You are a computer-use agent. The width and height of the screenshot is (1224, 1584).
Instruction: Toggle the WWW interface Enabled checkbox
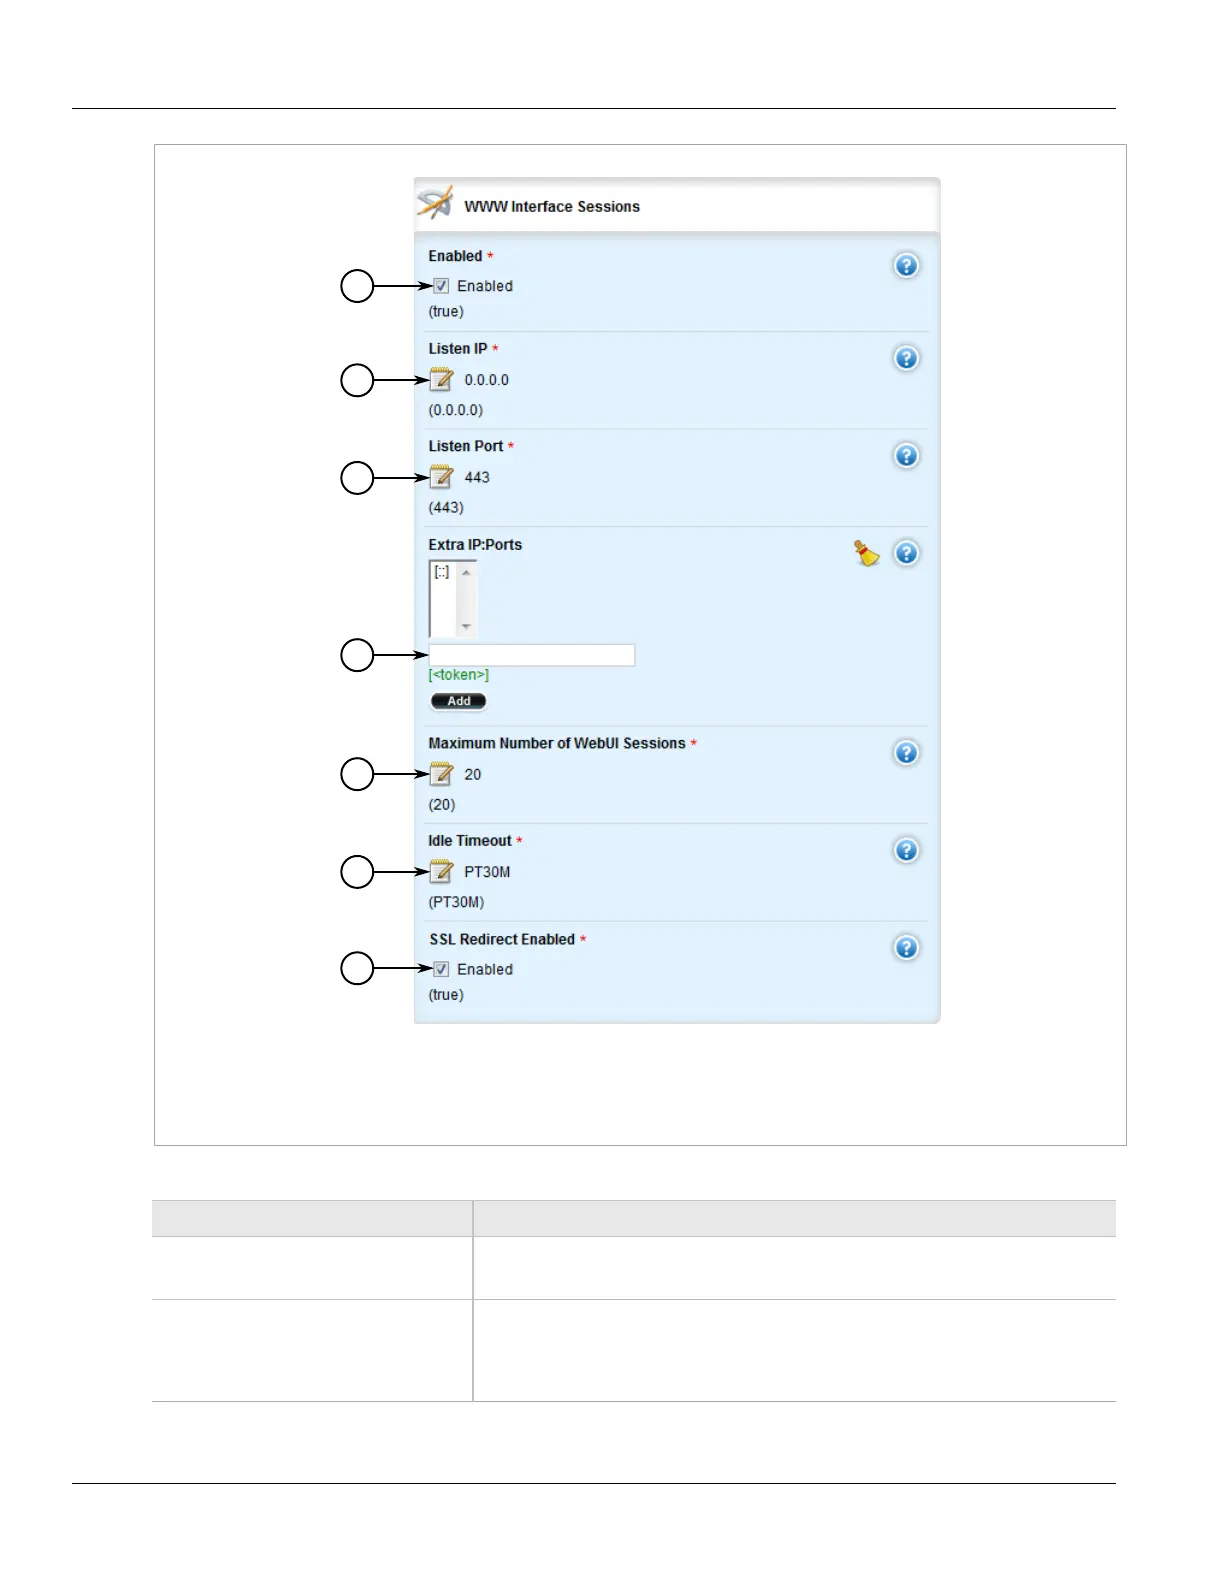click(441, 286)
